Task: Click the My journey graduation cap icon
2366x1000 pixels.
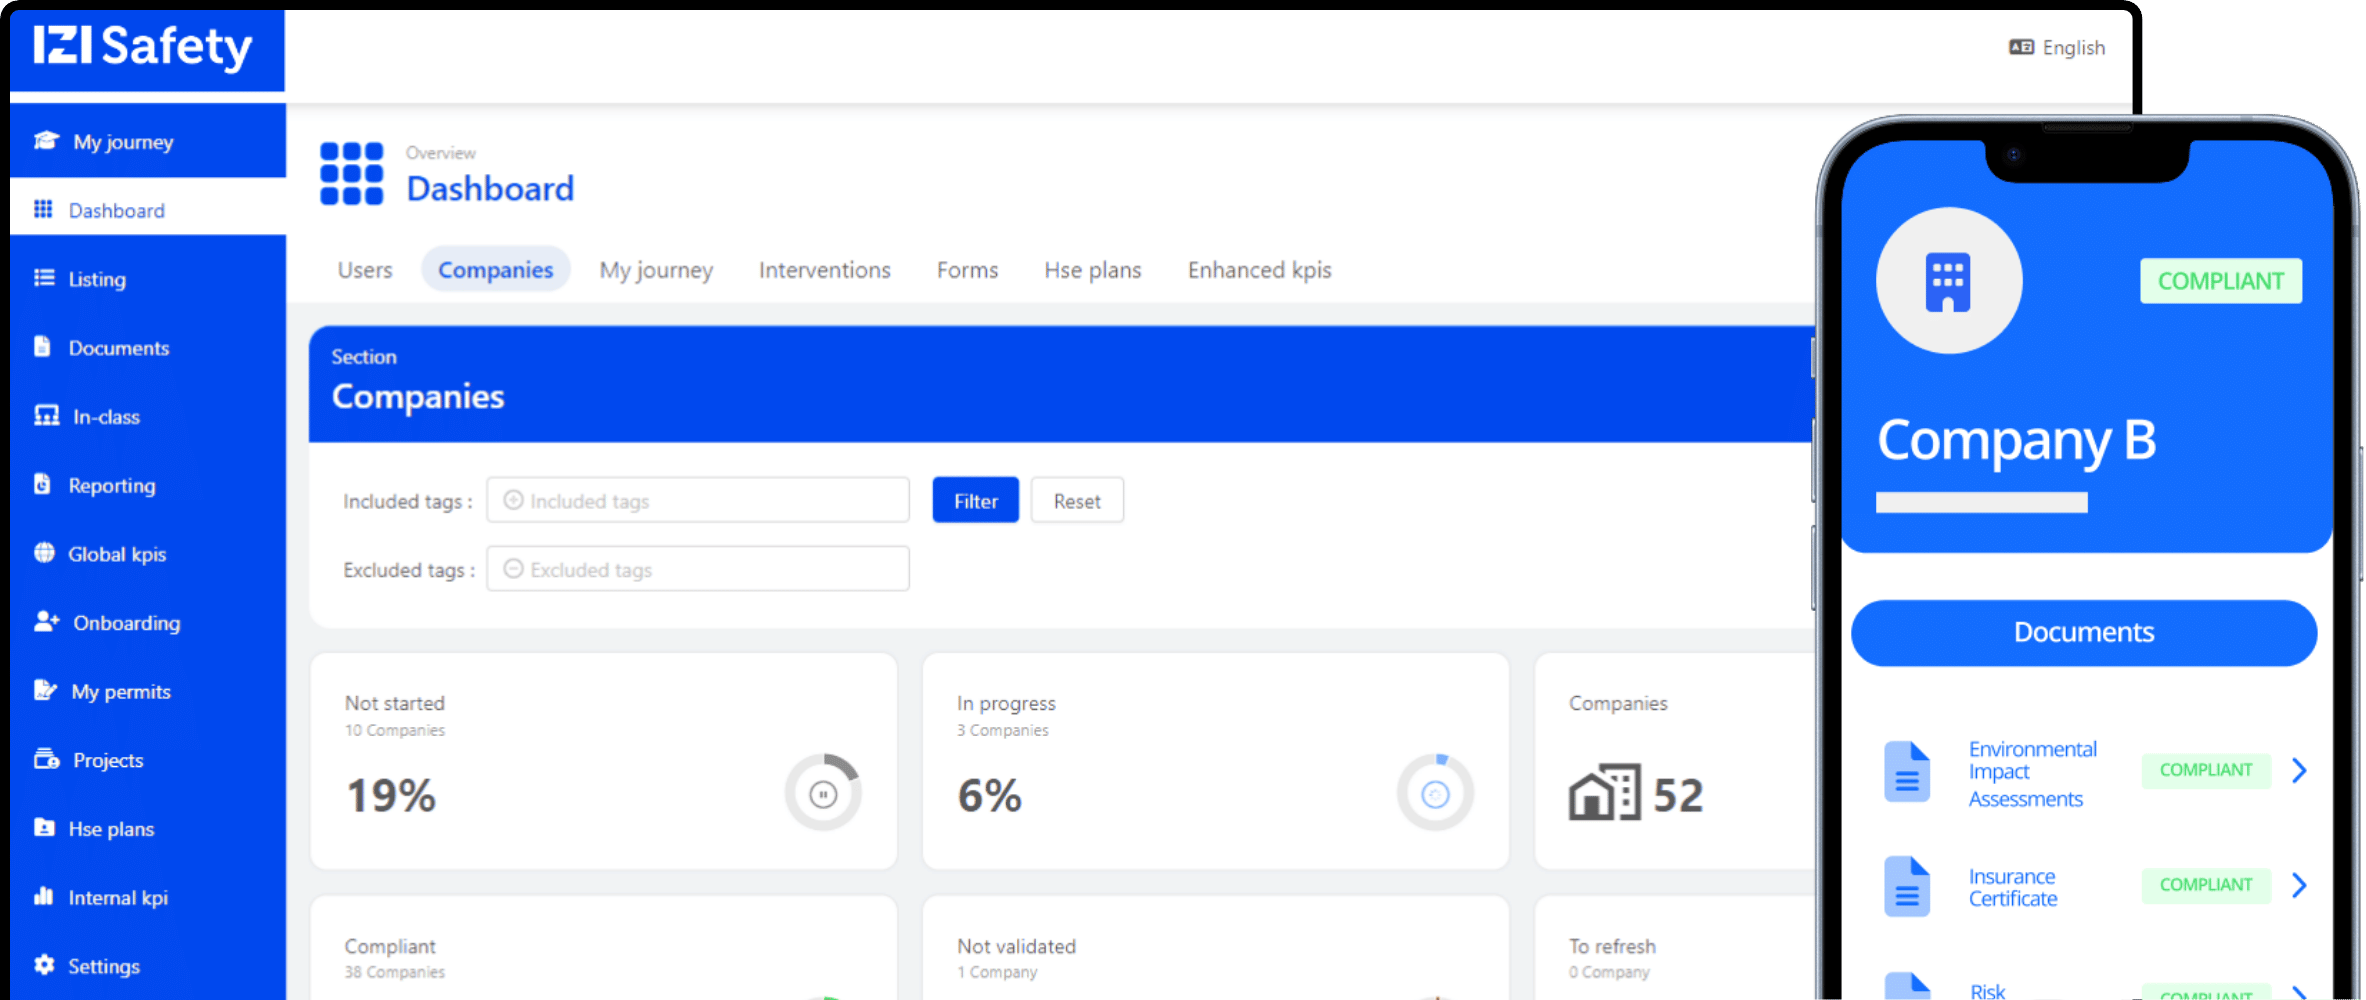Action: [x=46, y=141]
